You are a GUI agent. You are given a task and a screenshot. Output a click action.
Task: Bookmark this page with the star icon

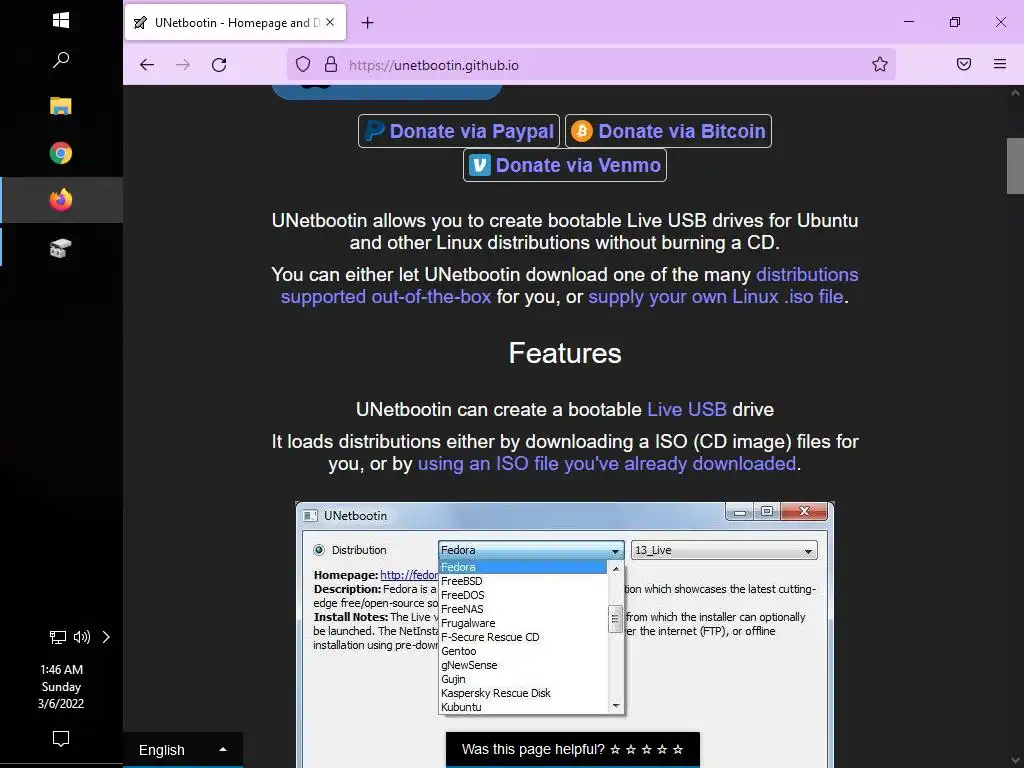[880, 64]
